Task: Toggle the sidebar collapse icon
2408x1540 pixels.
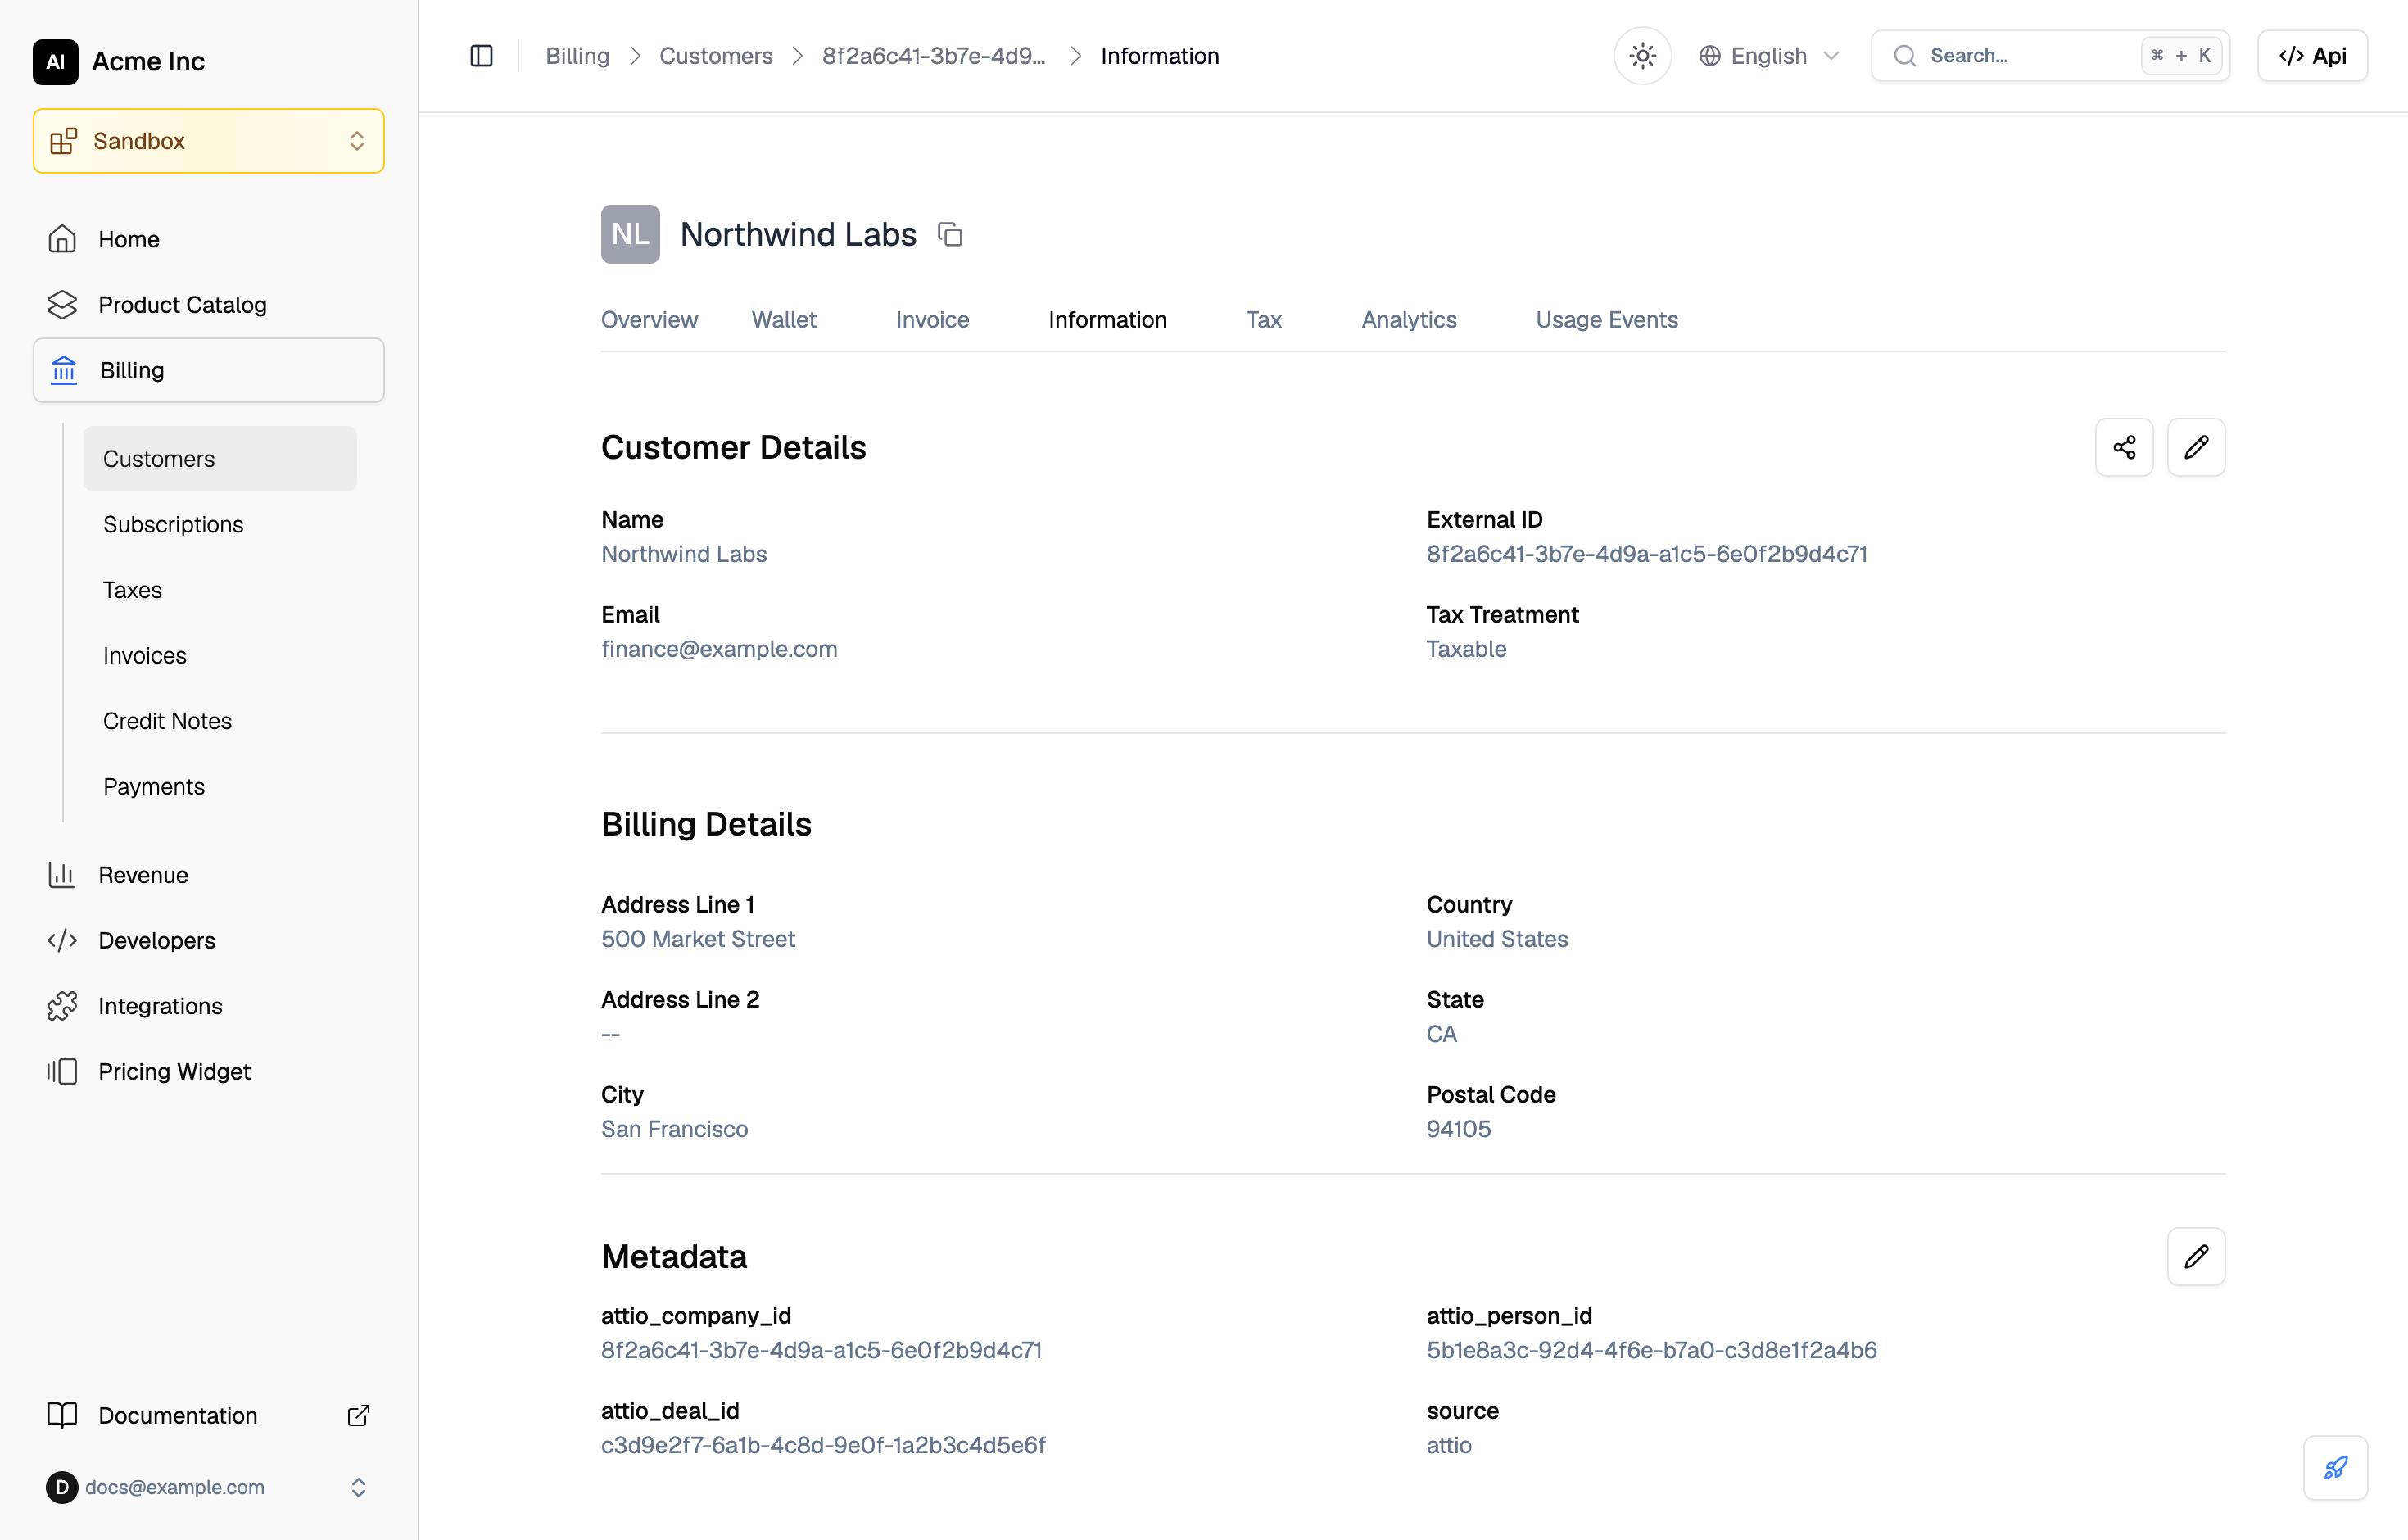Action: [x=481, y=56]
